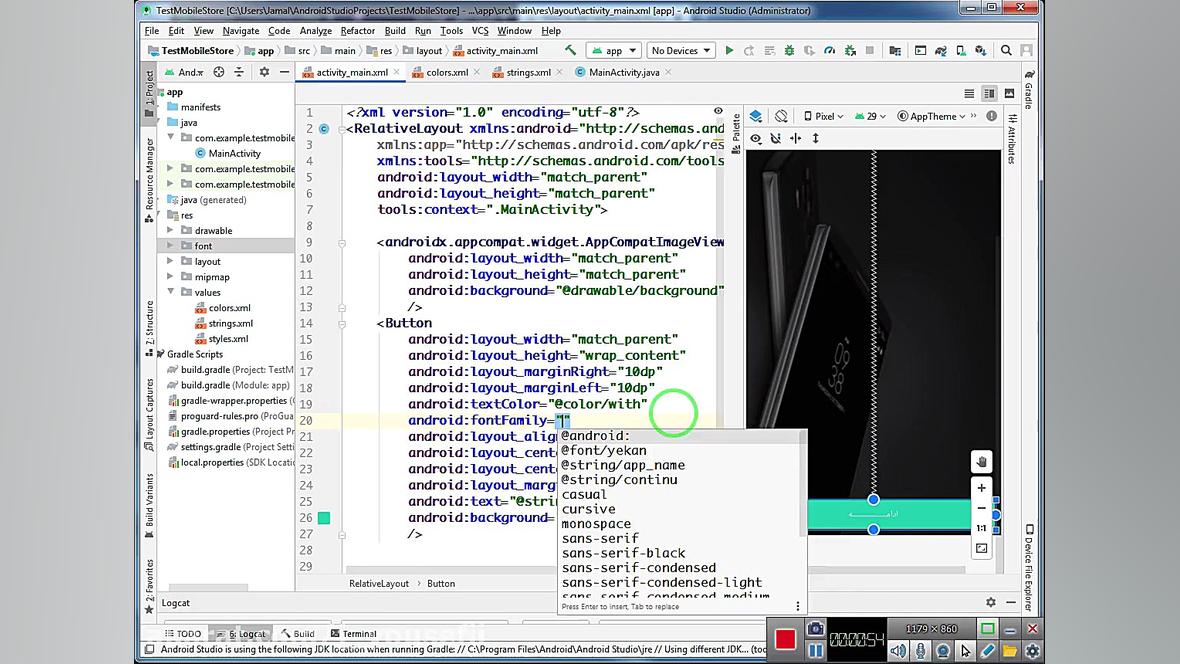Expand the drawable folder in project tree
The height and width of the screenshot is (664, 1180).
tap(170, 230)
